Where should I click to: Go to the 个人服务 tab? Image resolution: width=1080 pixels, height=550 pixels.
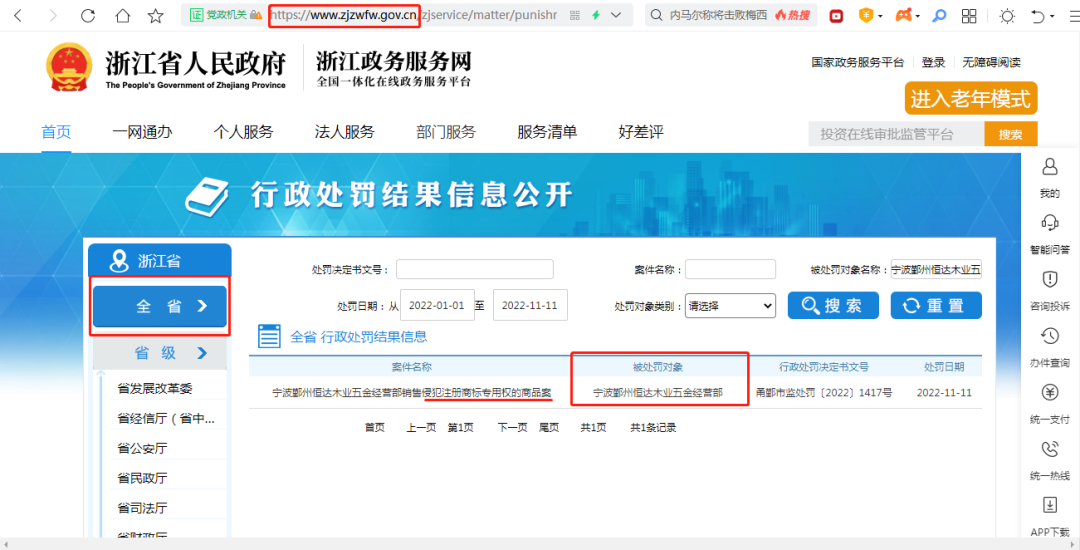coord(243,132)
